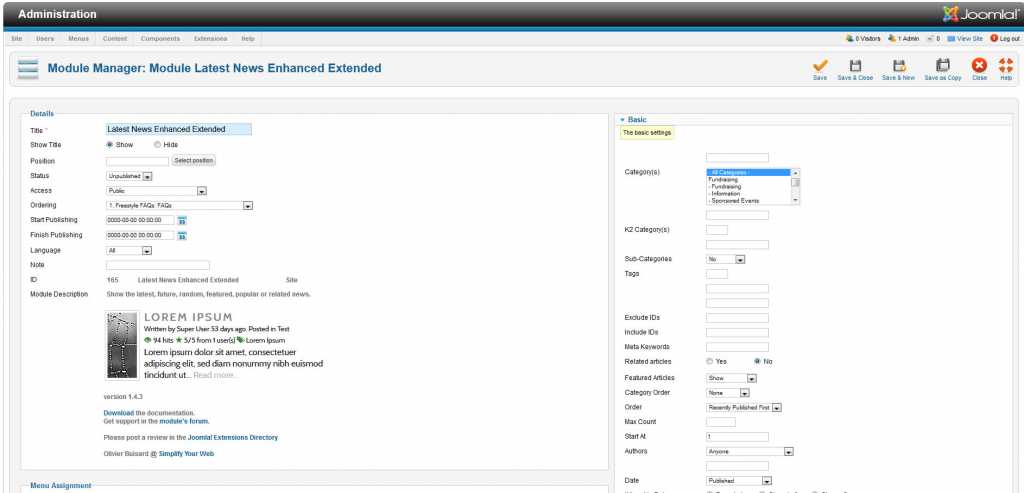Image resolution: width=1024 pixels, height=493 pixels.
Task: Click the Save as Copy icon
Action: tap(942, 65)
